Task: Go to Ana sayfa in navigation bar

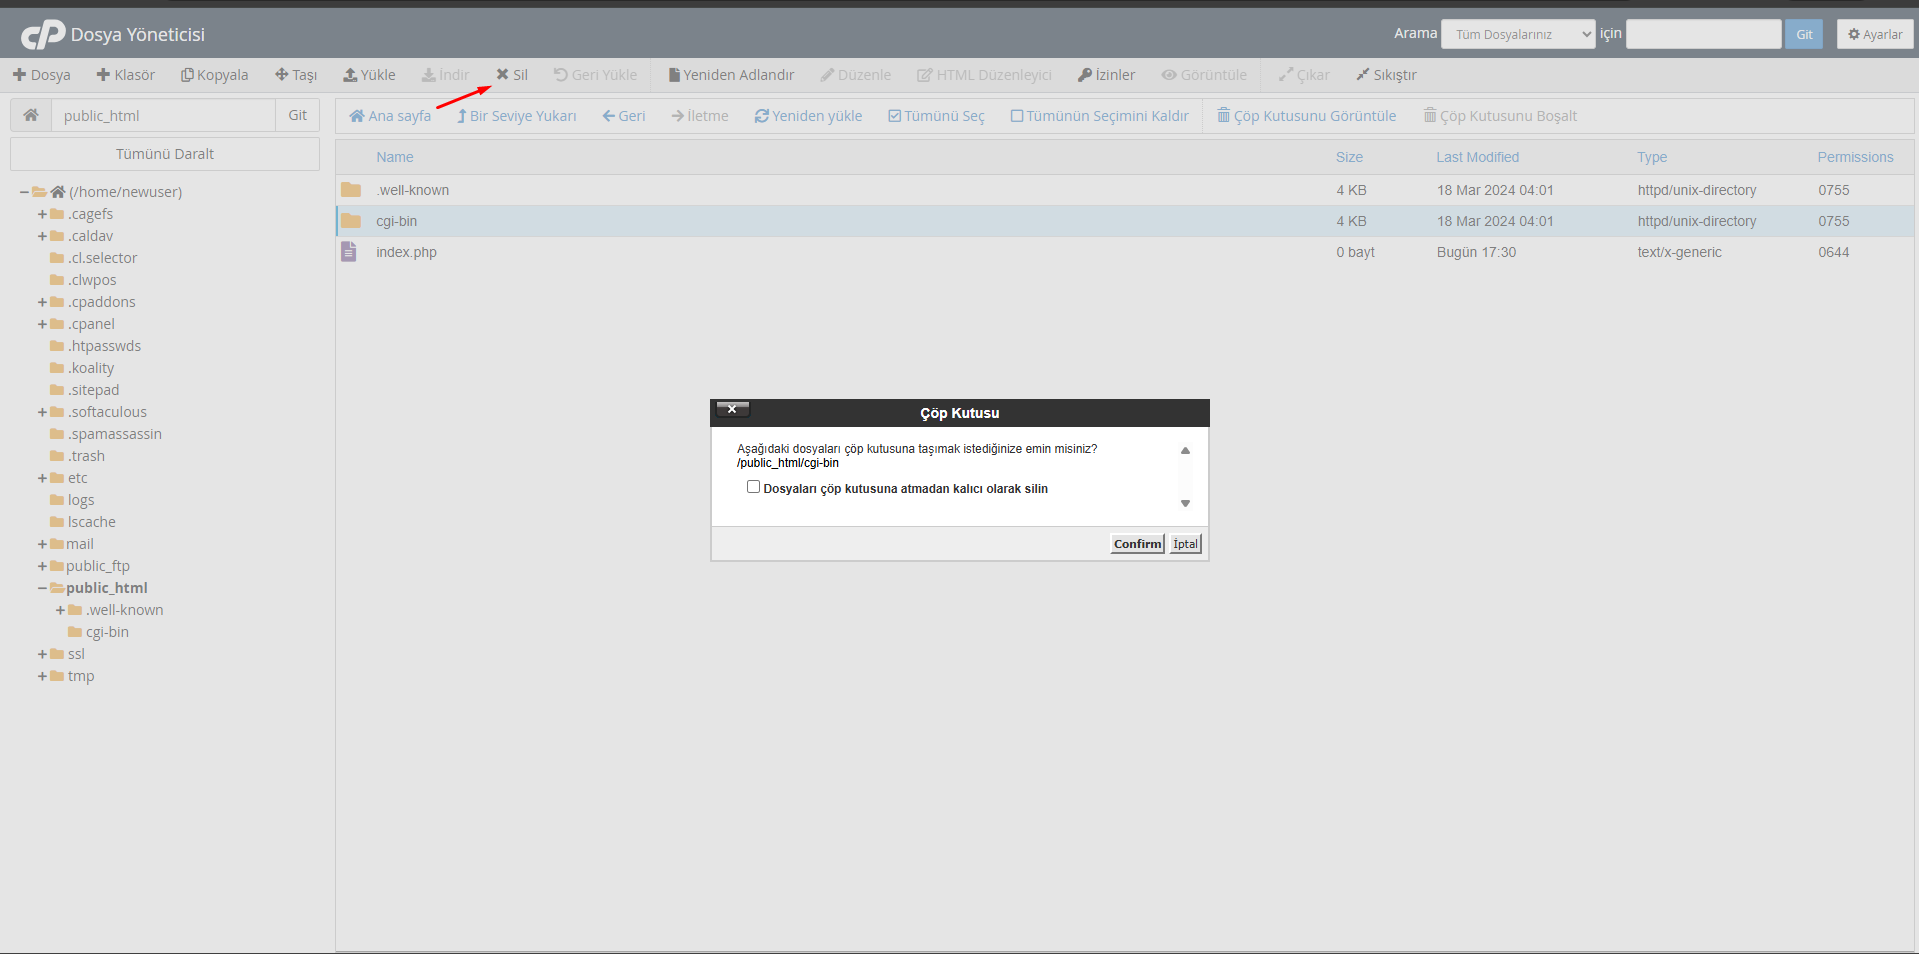Action: coord(390,116)
